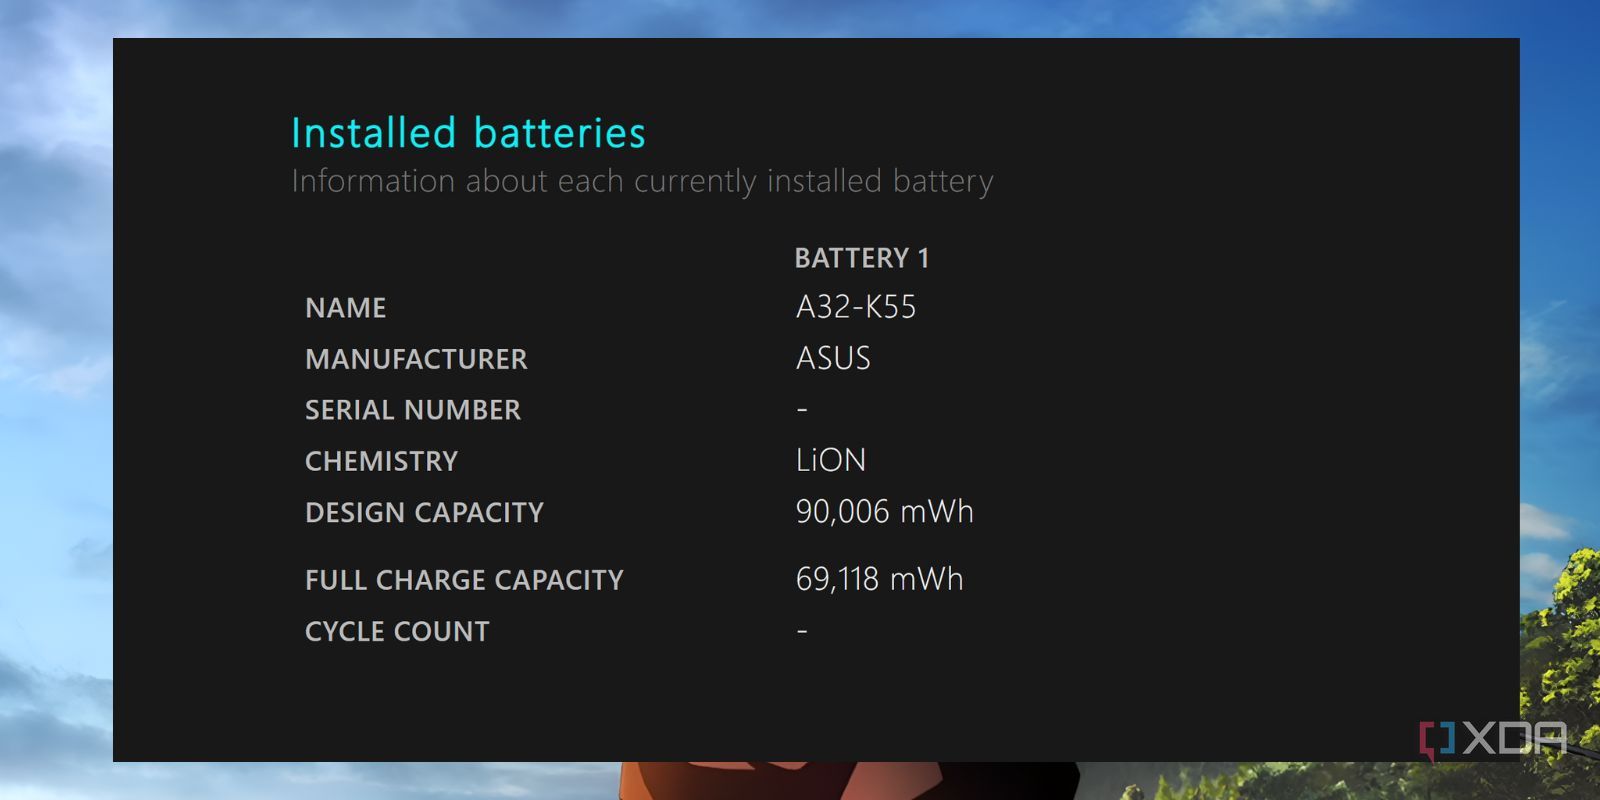Click the XDA bracket logo icon
Image resolution: width=1600 pixels, height=800 pixels.
[x=1437, y=740]
